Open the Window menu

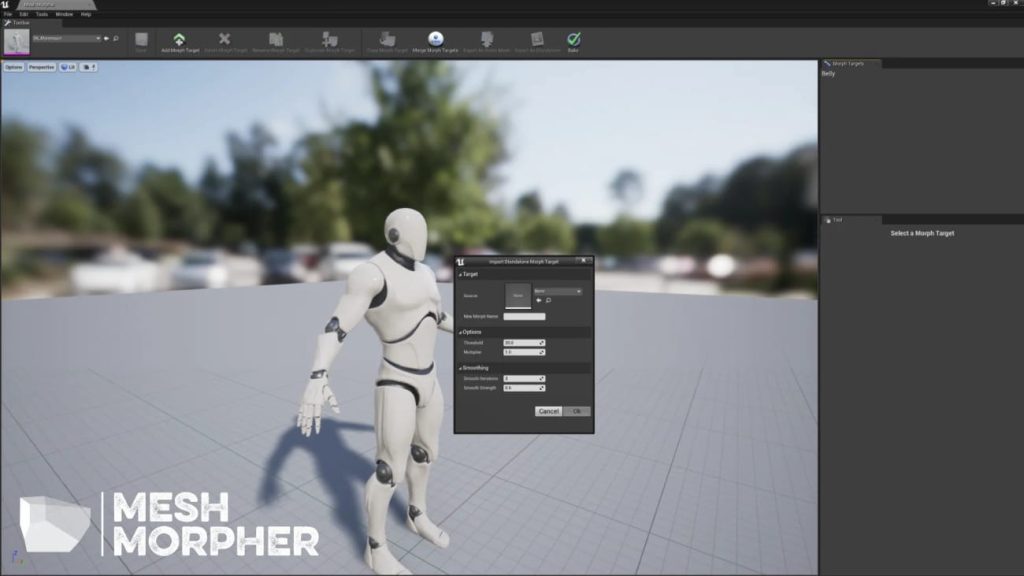(x=64, y=14)
